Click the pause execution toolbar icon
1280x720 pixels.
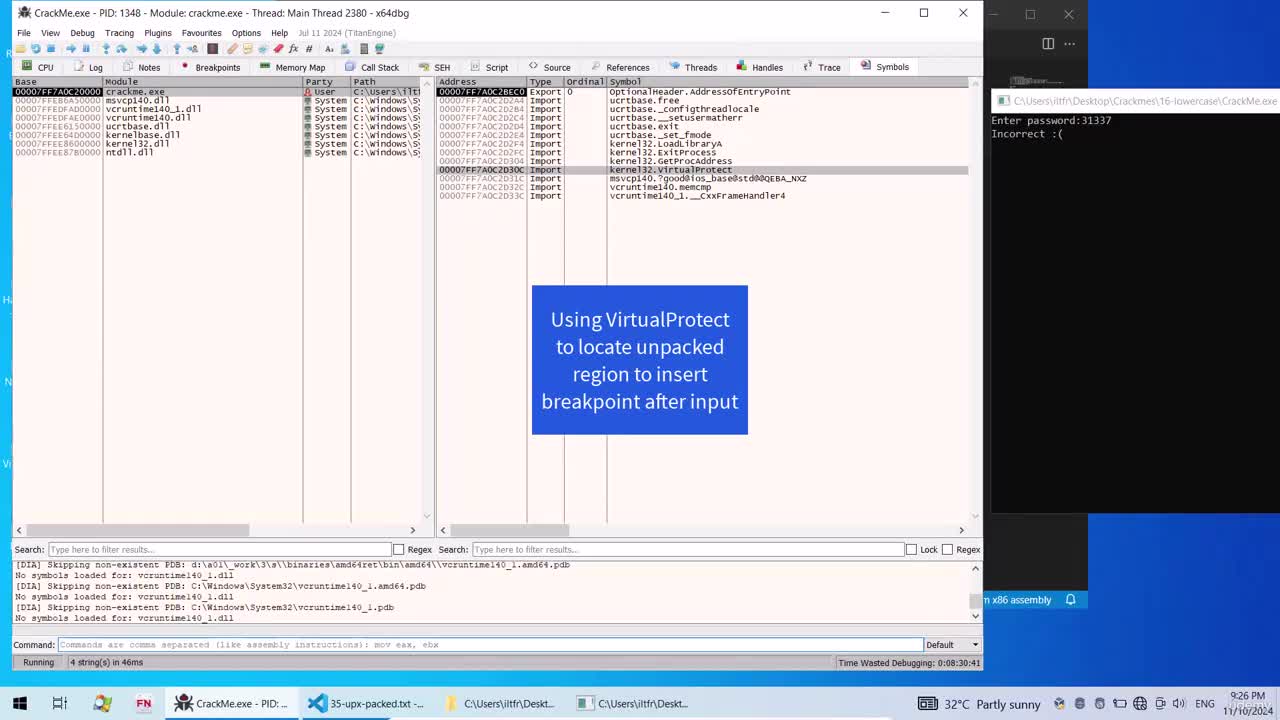pos(86,48)
